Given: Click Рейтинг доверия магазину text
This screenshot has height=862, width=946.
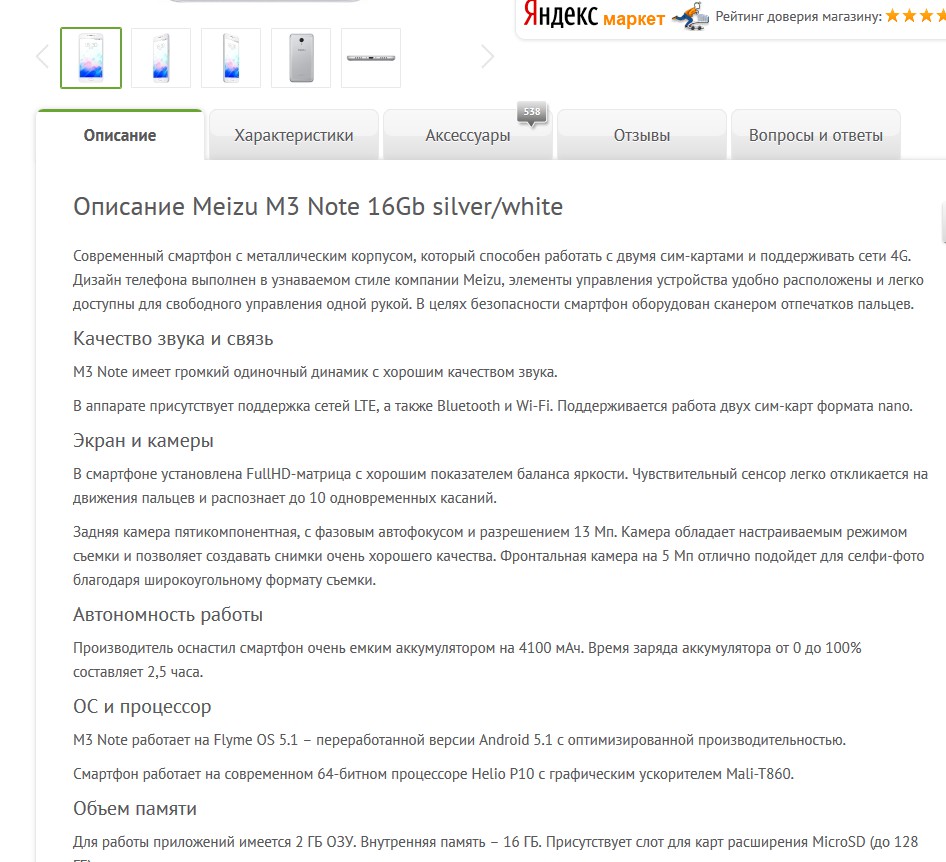Looking at the screenshot, I should pos(799,17).
